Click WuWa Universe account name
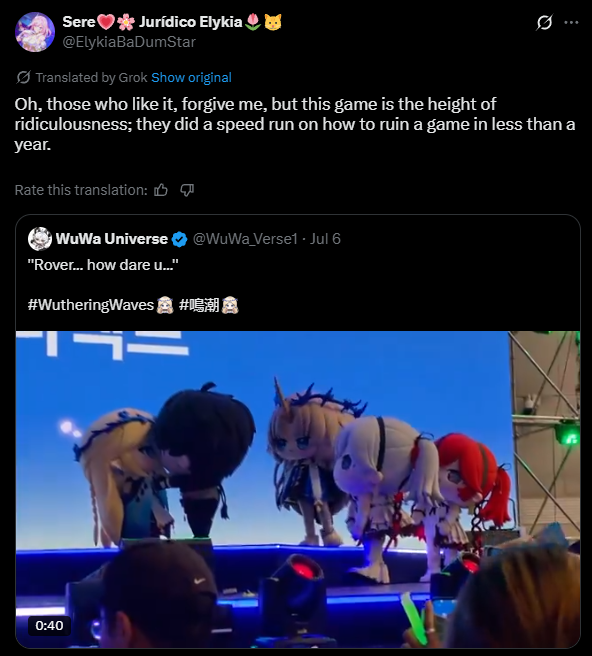The width and height of the screenshot is (592, 656). point(112,239)
